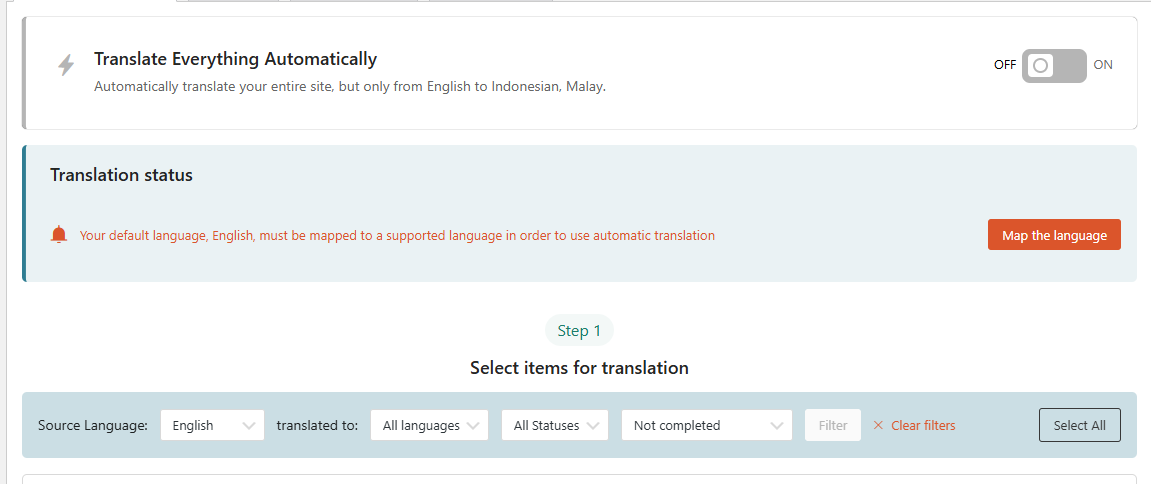This screenshot has width=1151, height=484.
Task: Click the Clear filters link
Action: 923,425
